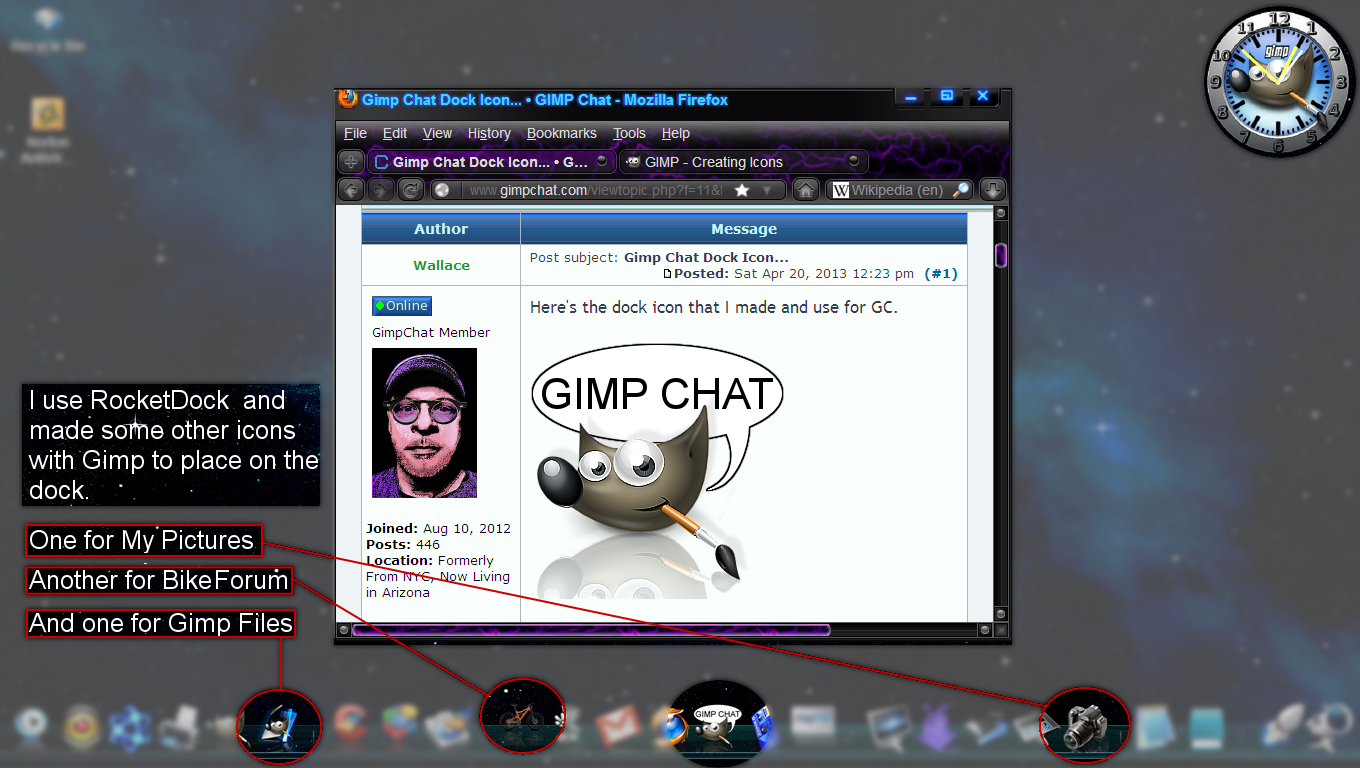This screenshot has height=768, width=1360.
Task: Click the Posts: 446 text
Action: (x=403, y=544)
